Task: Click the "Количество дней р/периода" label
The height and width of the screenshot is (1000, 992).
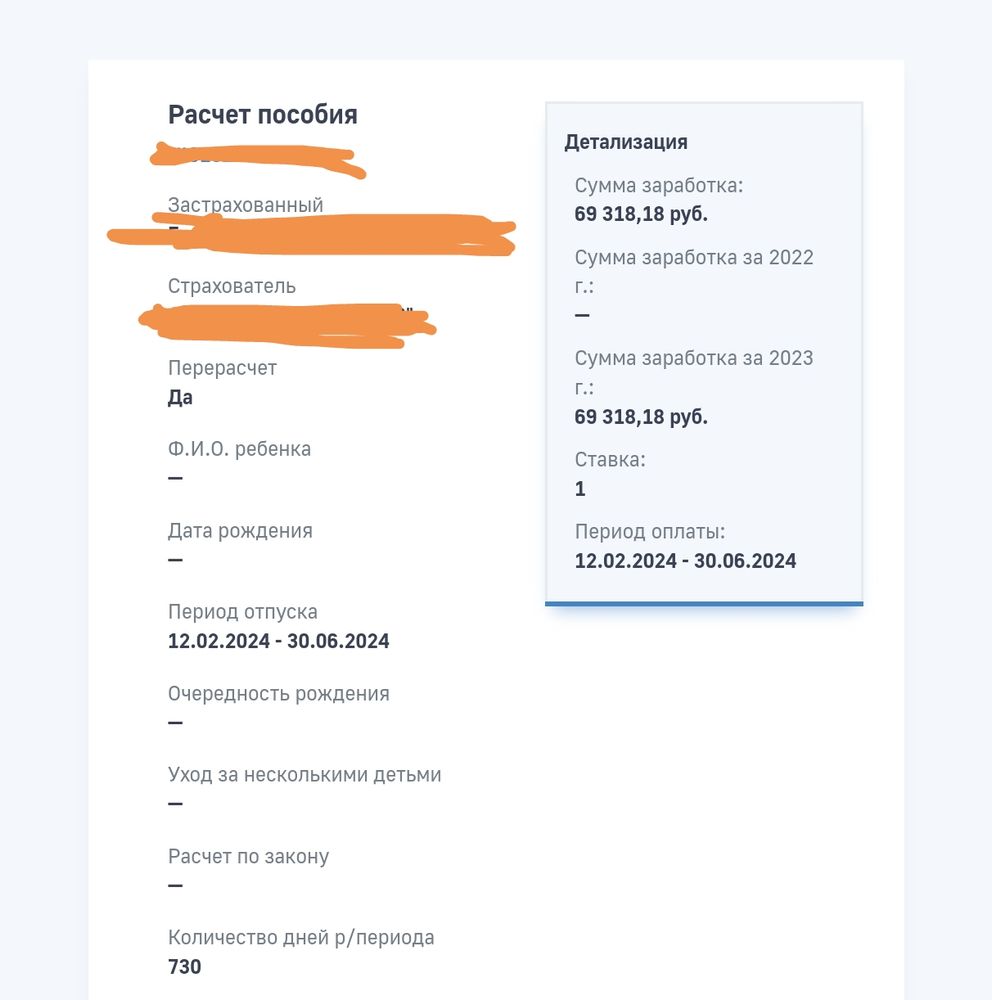Action: click(301, 938)
